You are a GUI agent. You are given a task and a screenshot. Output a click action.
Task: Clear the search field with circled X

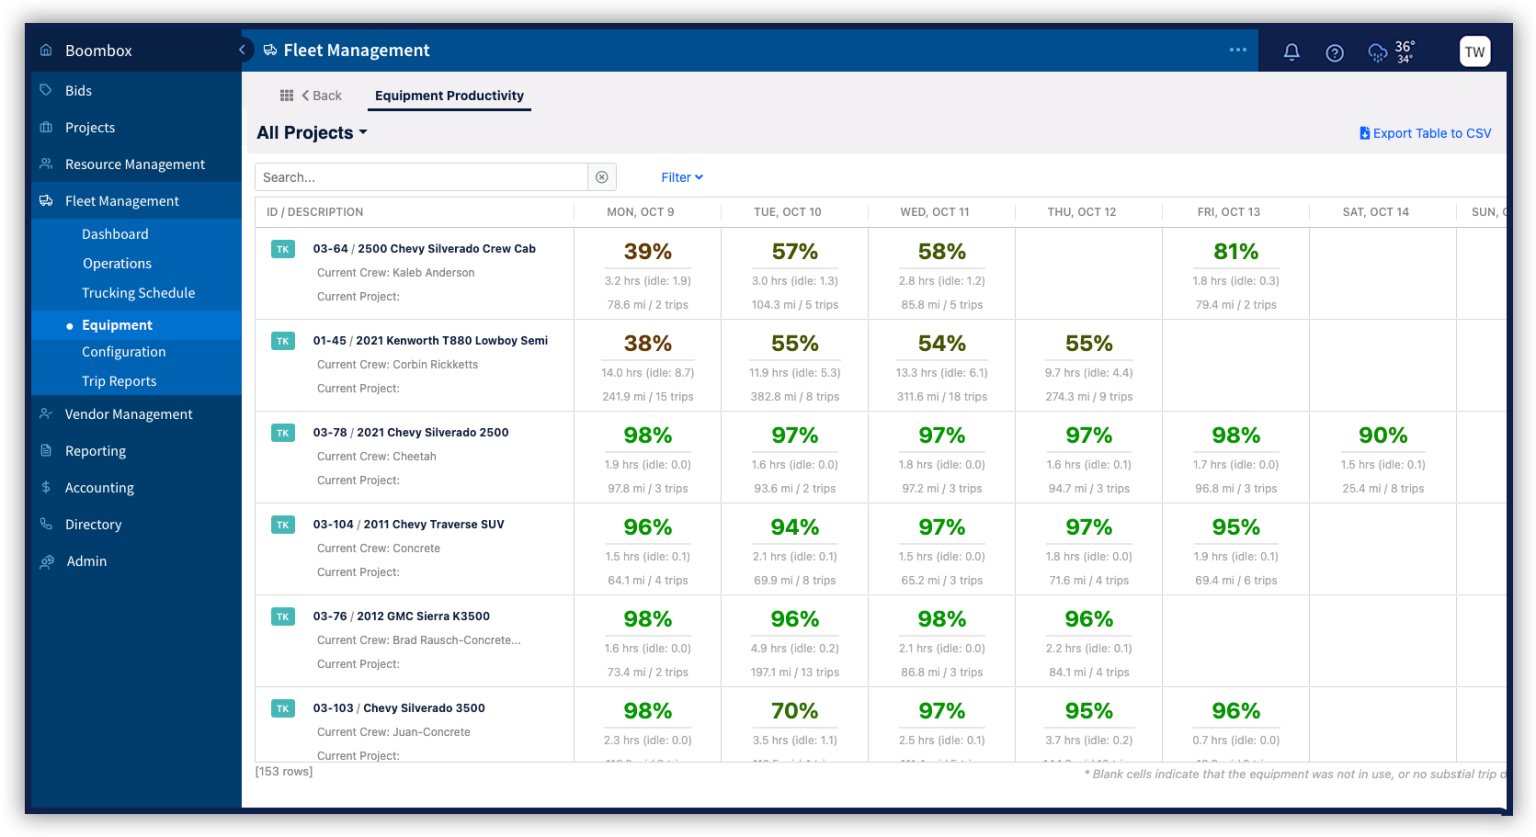(x=602, y=176)
